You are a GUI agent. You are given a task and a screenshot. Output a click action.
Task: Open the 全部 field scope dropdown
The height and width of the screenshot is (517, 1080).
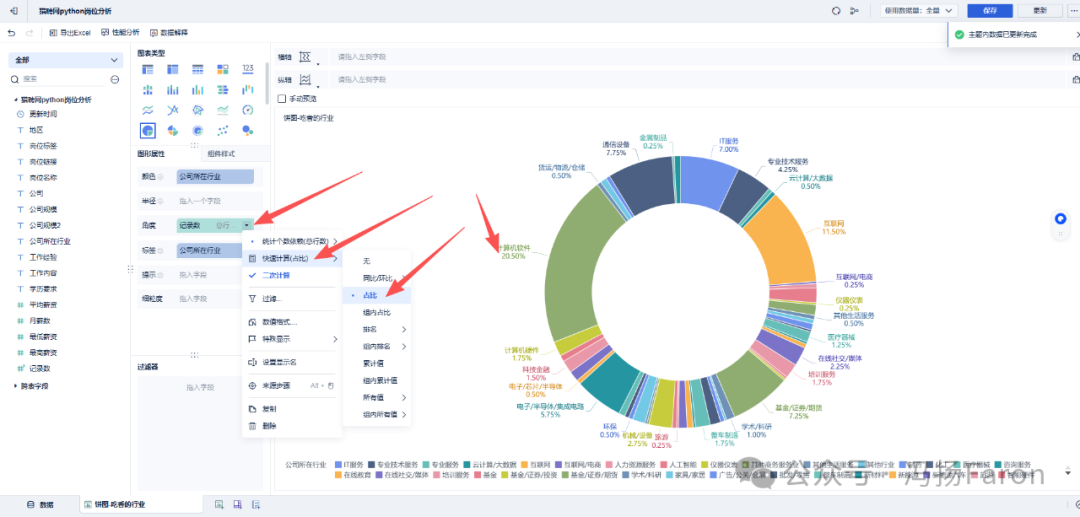[x=65, y=60]
